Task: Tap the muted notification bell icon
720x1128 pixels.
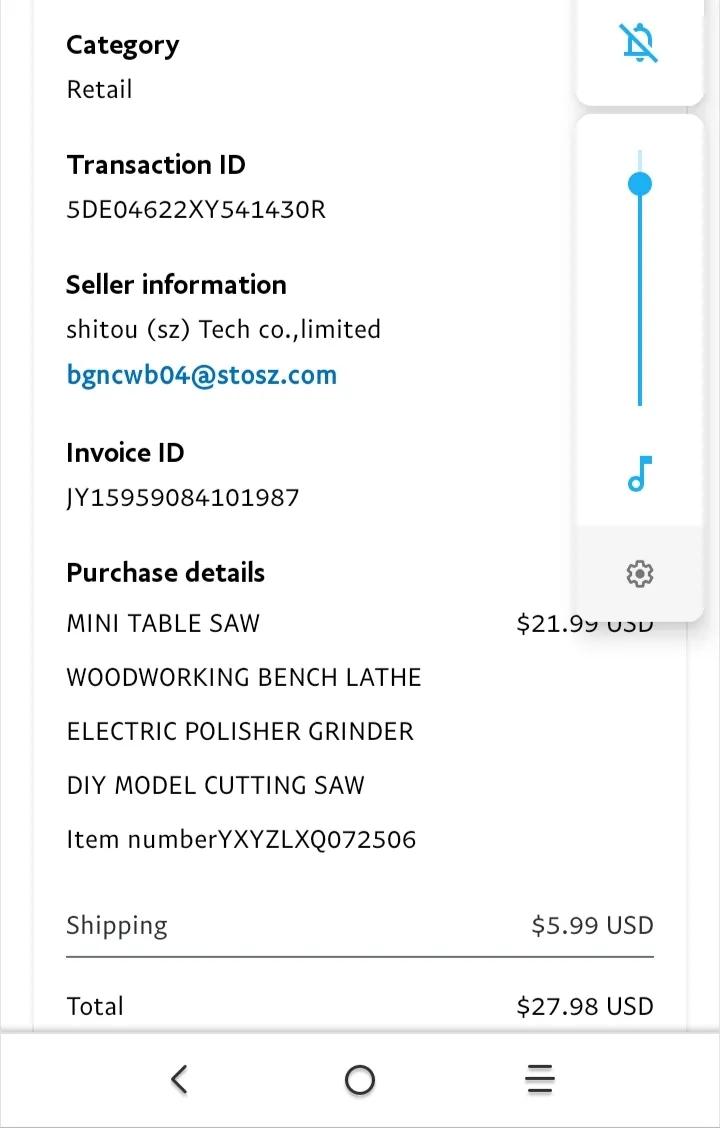Action: point(639,43)
